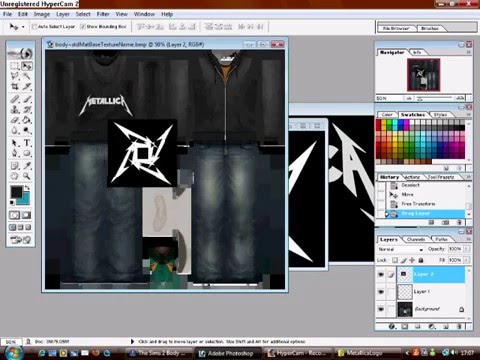Select the Notes tool
Image resolution: width=480 pixels, height=360 pixels.
click(14, 165)
